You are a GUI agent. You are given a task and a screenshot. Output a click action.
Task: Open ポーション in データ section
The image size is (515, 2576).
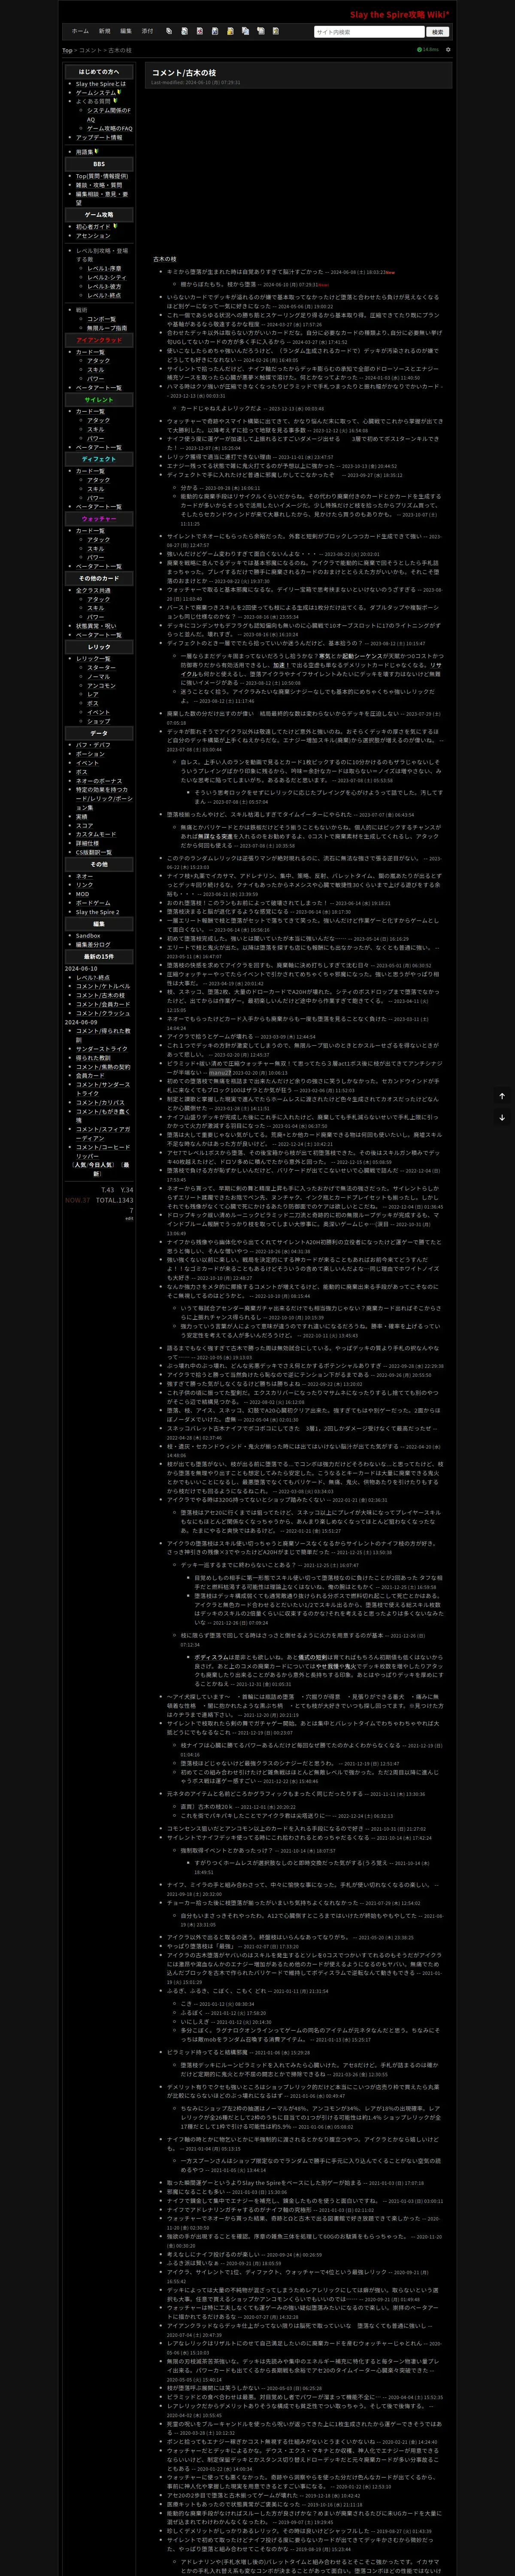click(x=90, y=754)
